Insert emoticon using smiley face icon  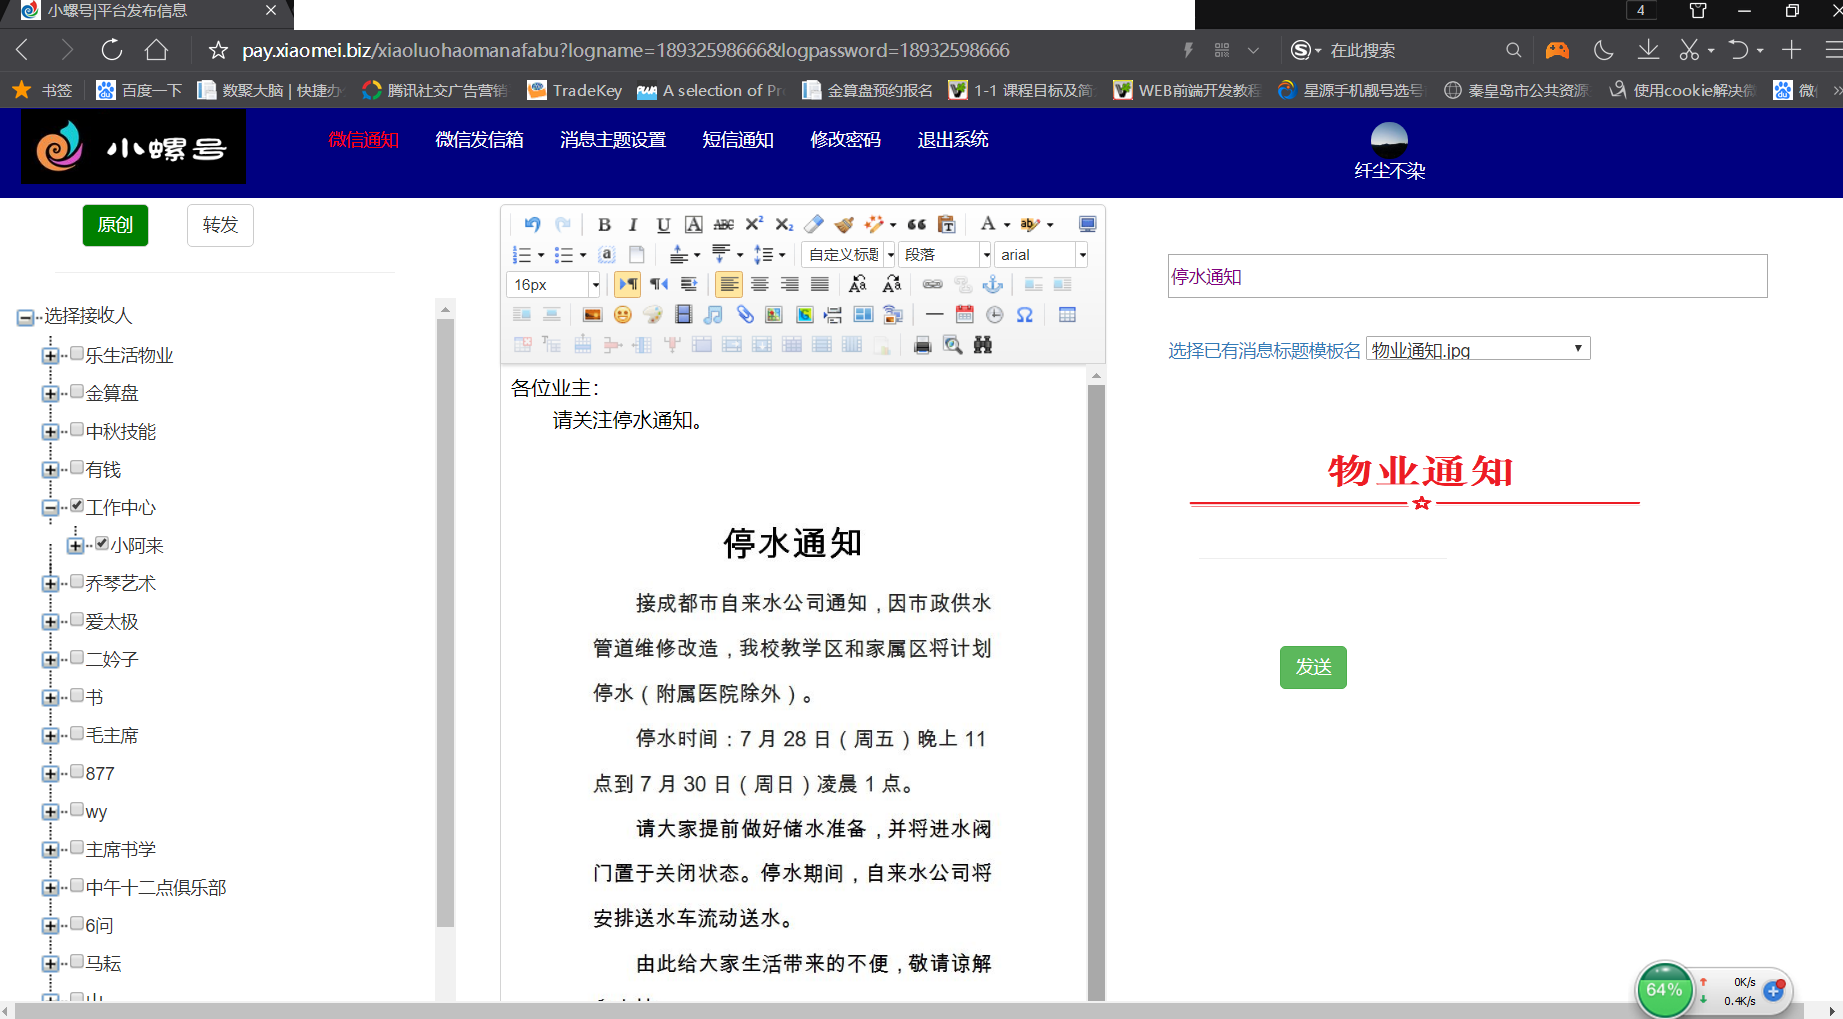pos(622,315)
